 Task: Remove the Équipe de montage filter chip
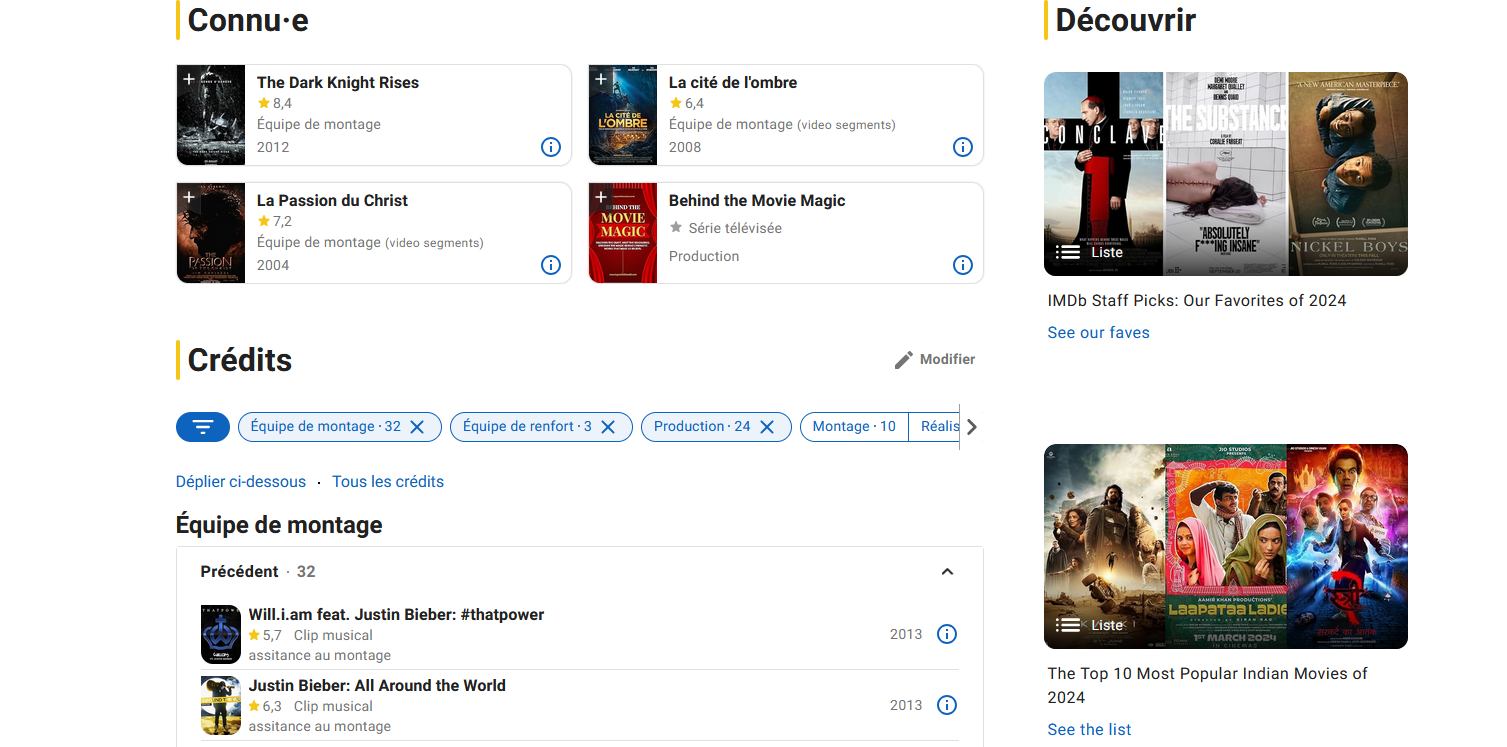tap(418, 427)
